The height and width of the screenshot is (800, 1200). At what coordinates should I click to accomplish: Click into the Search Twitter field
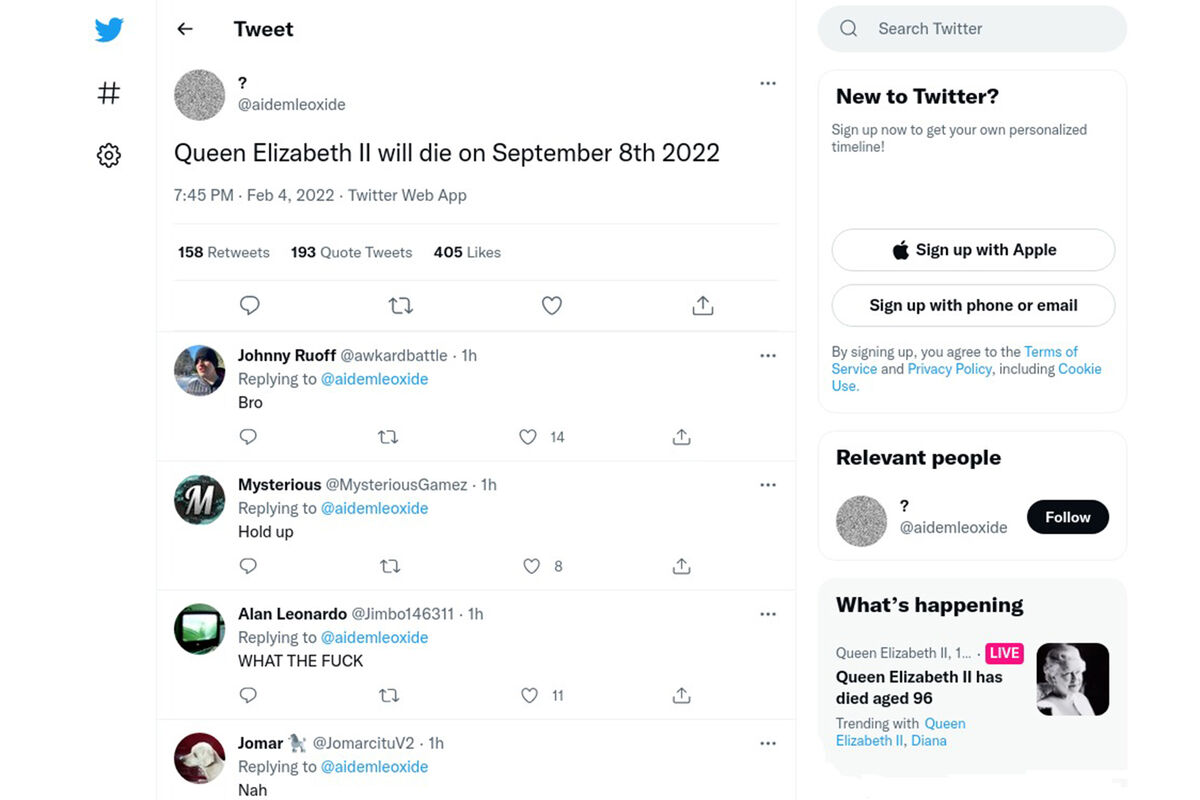pyautogui.click(x=972, y=29)
